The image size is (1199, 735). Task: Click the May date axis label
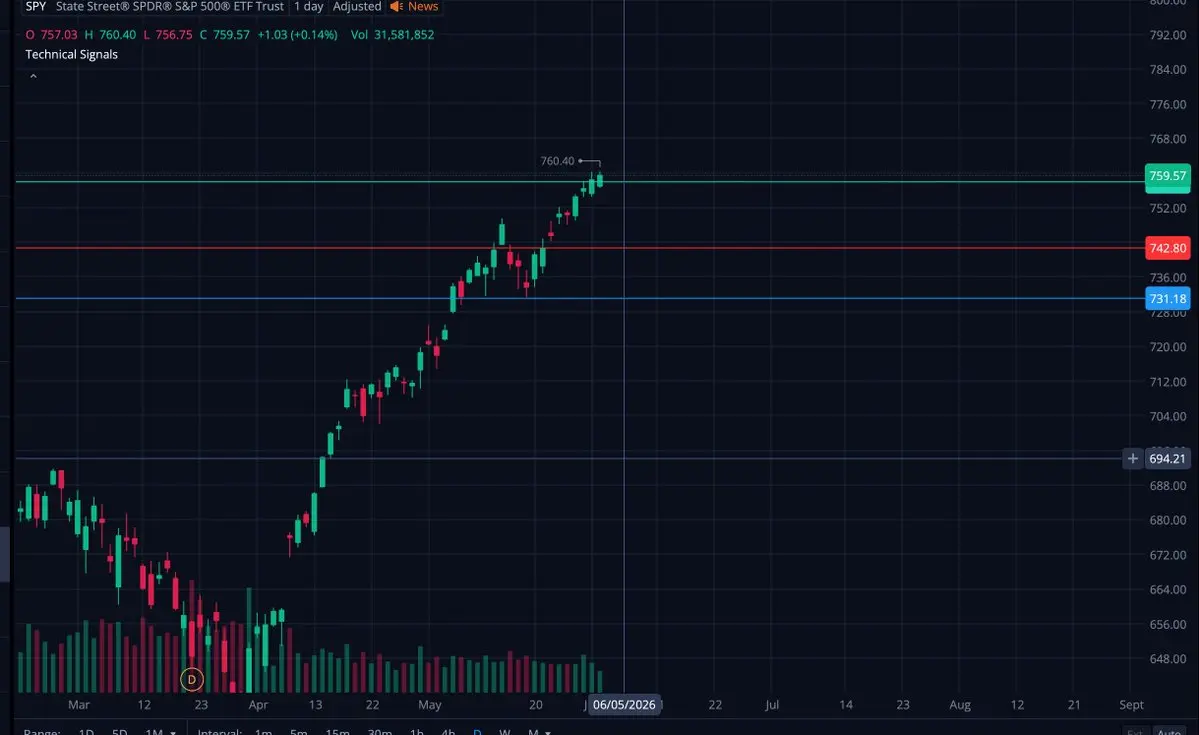[x=430, y=704]
